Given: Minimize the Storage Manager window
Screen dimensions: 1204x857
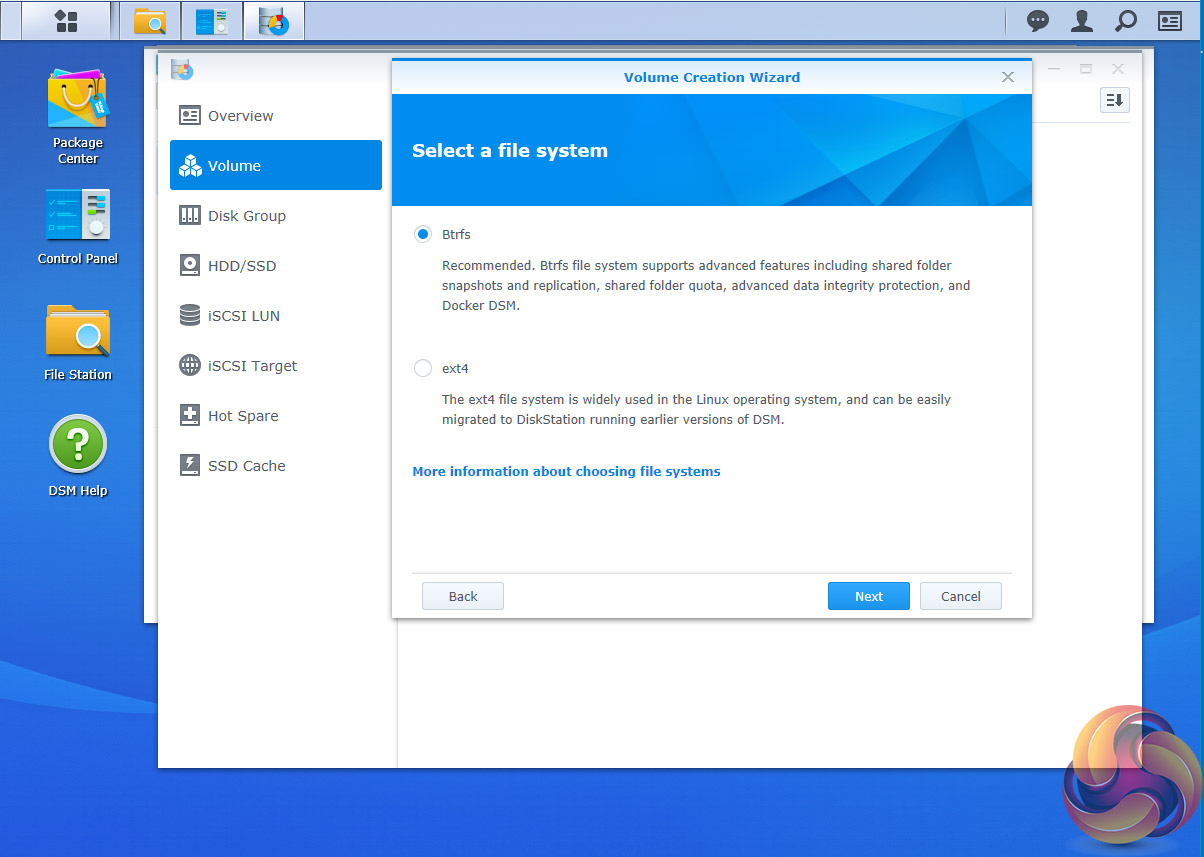Looking at the screenshot, I should pos(1053,69).
